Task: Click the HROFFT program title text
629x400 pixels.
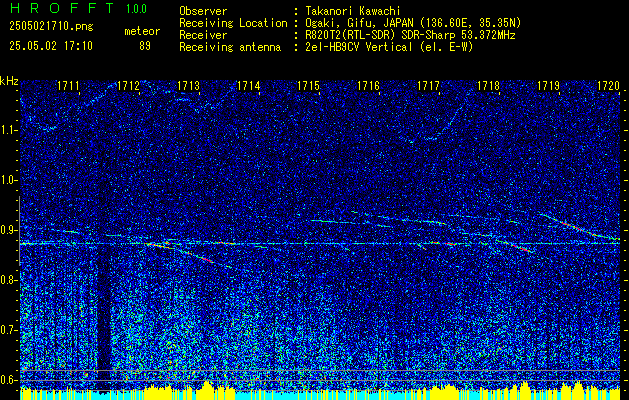Action: coord(62,8)
